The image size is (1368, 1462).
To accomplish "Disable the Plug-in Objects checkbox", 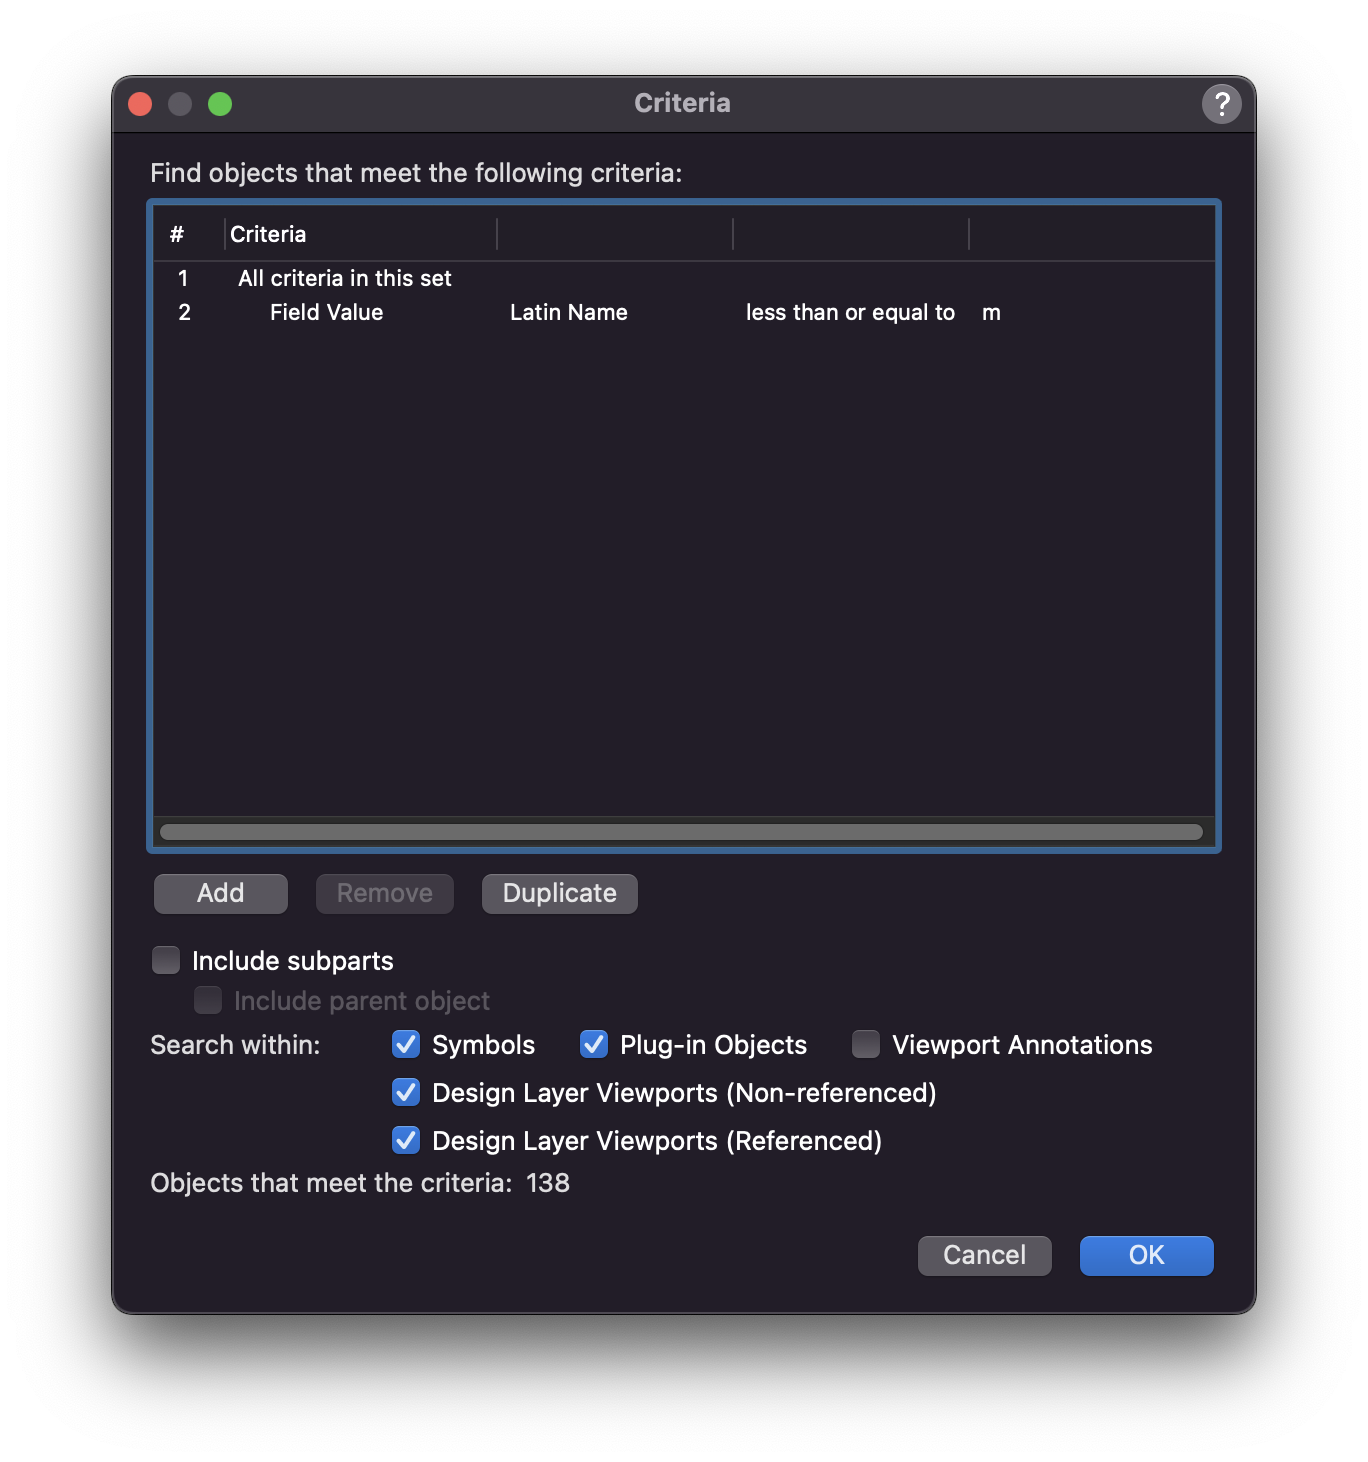I will [594, 1044].
